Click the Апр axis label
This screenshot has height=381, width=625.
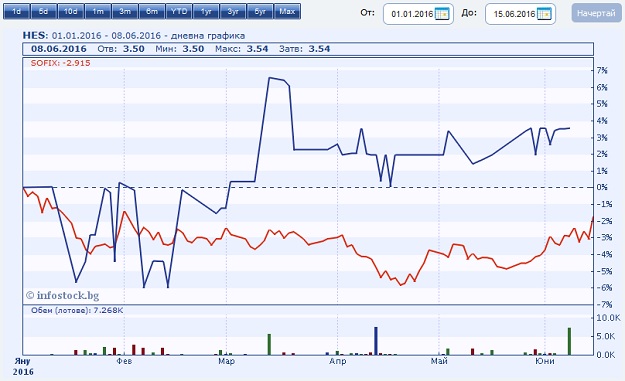pos(337,361)
